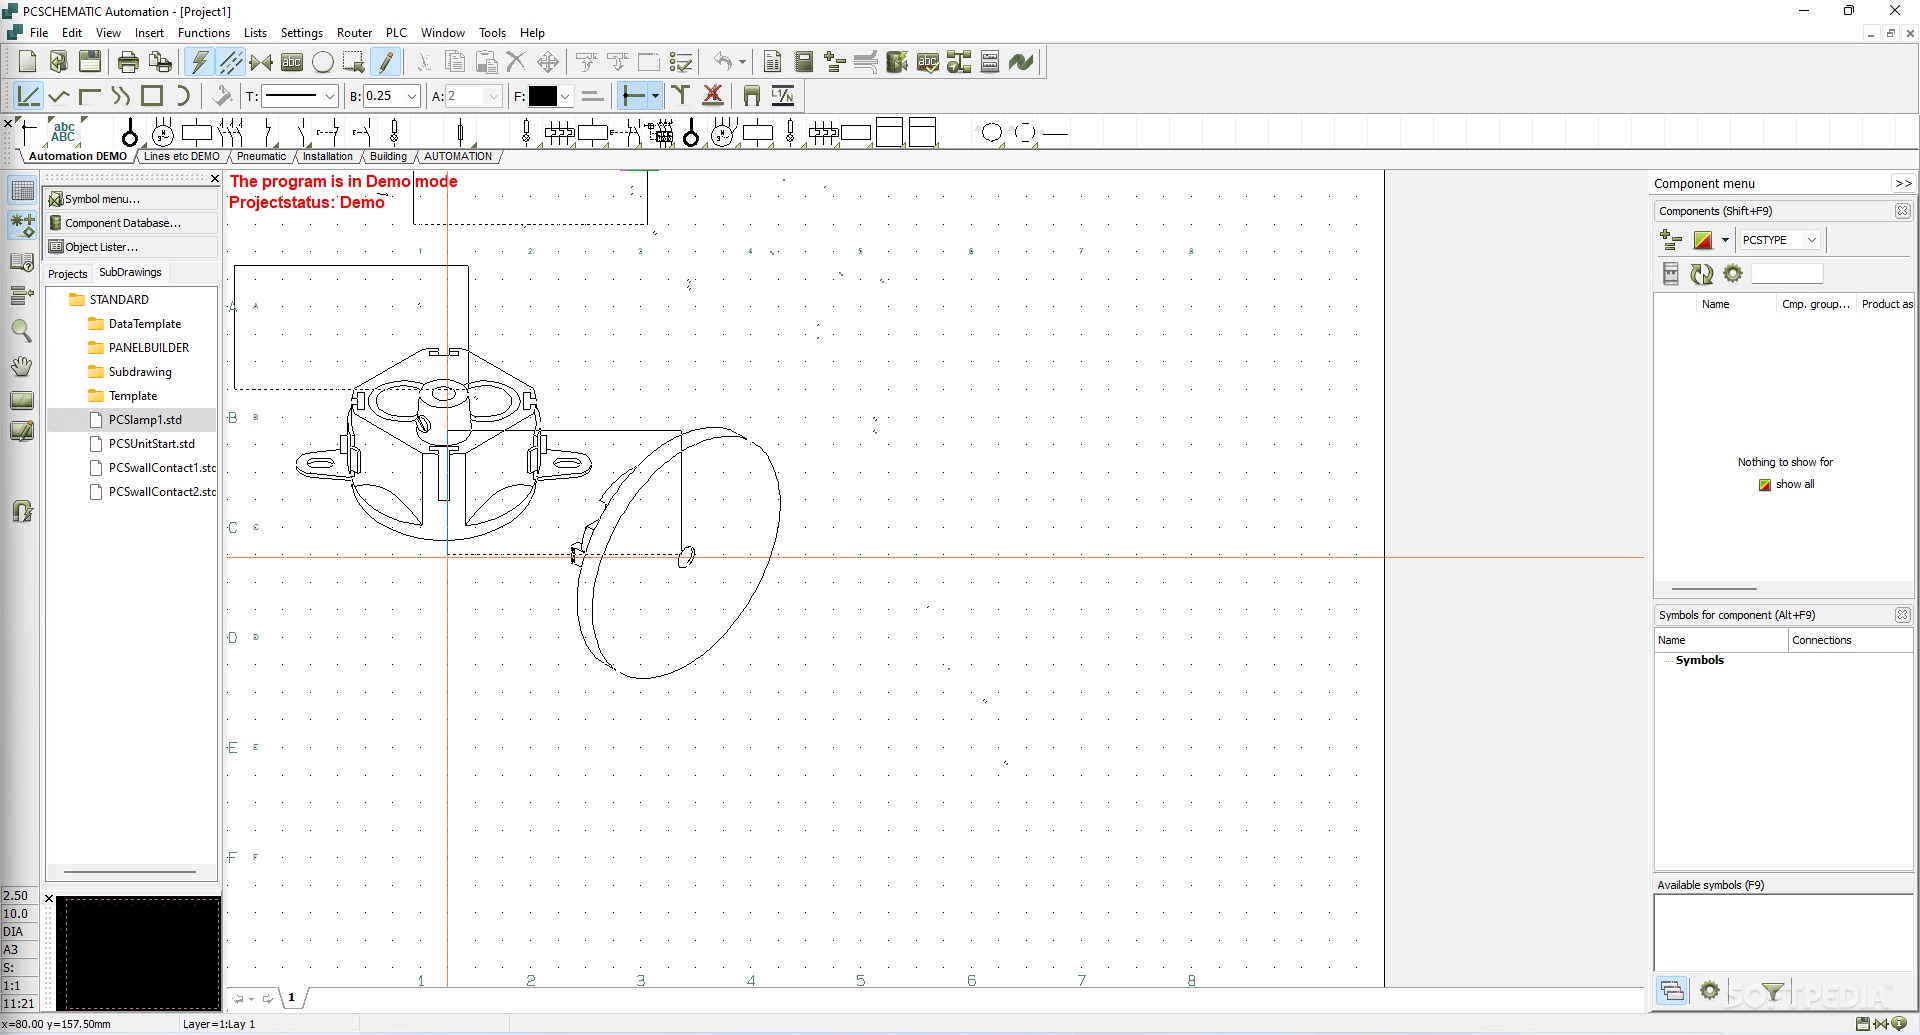
Task: Click the refresh components icon
Action: click(1701, 274)
